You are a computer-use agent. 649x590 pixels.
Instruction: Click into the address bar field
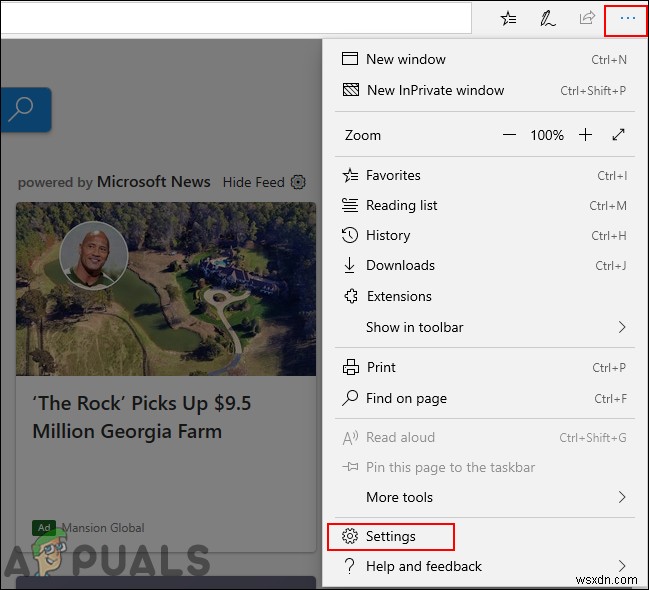pos(236,18)
